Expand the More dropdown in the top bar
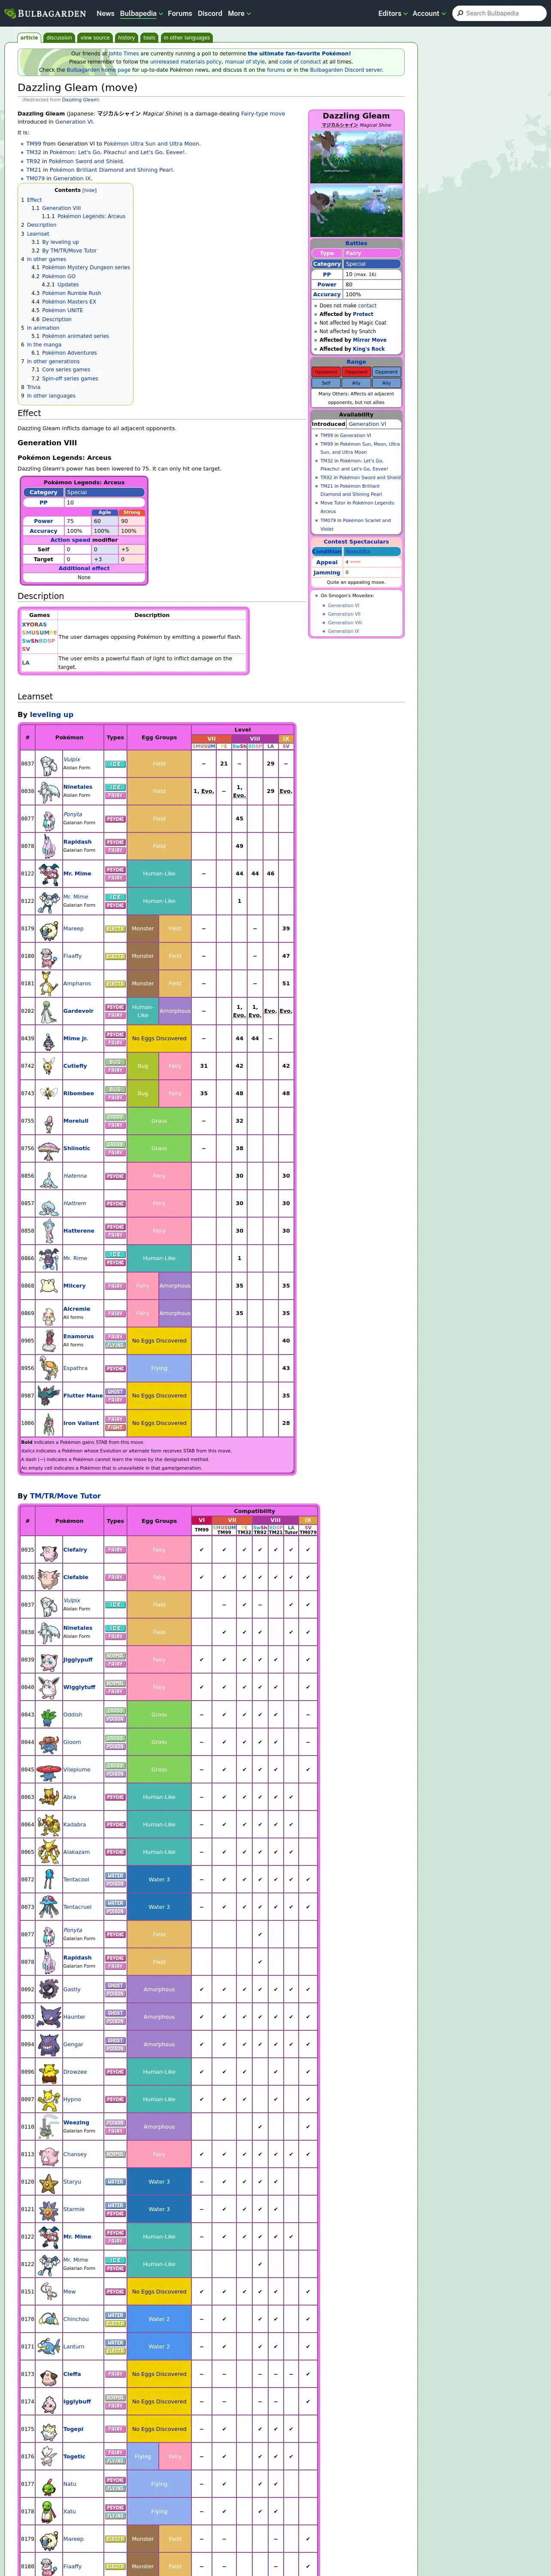 (239, 13)
